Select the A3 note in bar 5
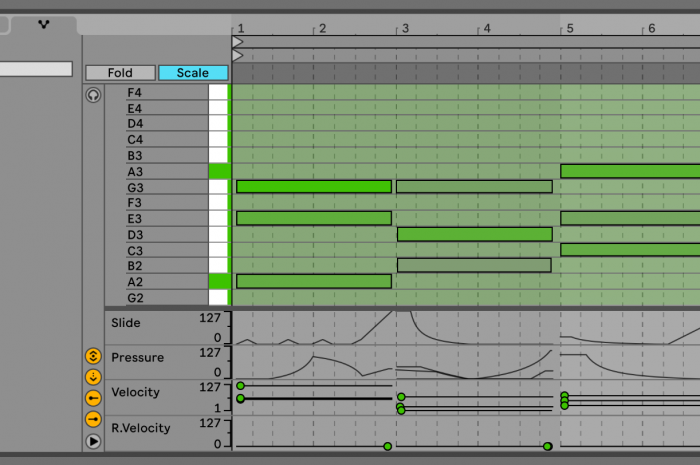 tap(630, 171)
